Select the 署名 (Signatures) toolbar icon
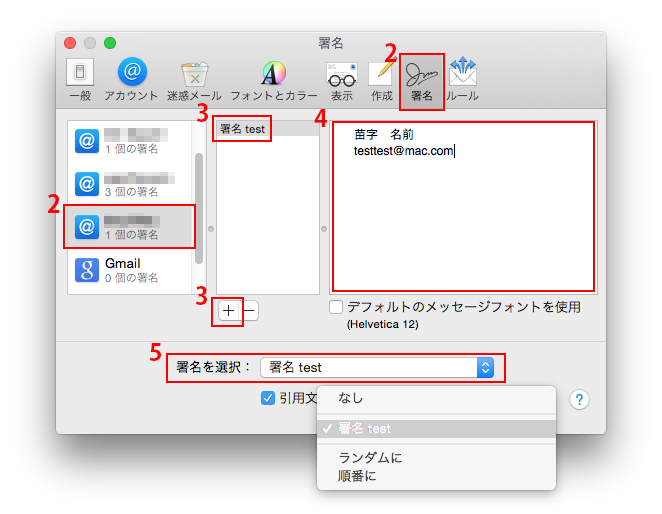The height and width of the screenshot is (514, 662). pos(421,82)
